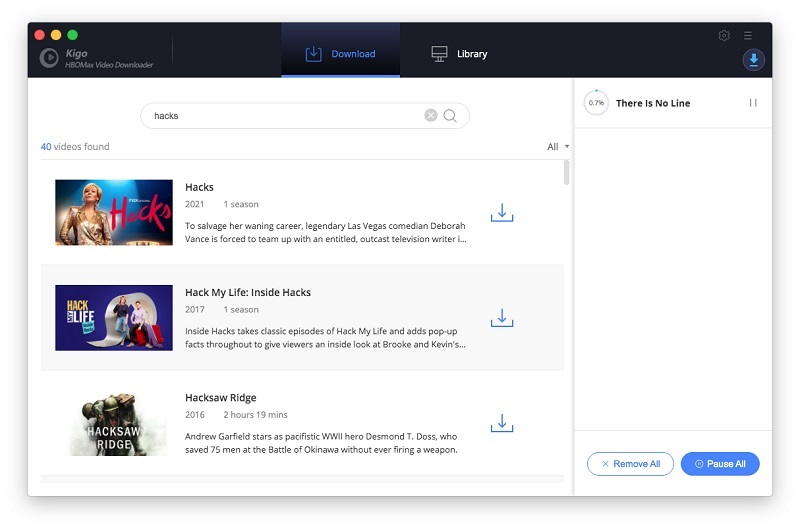Click the 40 videos found label

click(x=75, y=146)
